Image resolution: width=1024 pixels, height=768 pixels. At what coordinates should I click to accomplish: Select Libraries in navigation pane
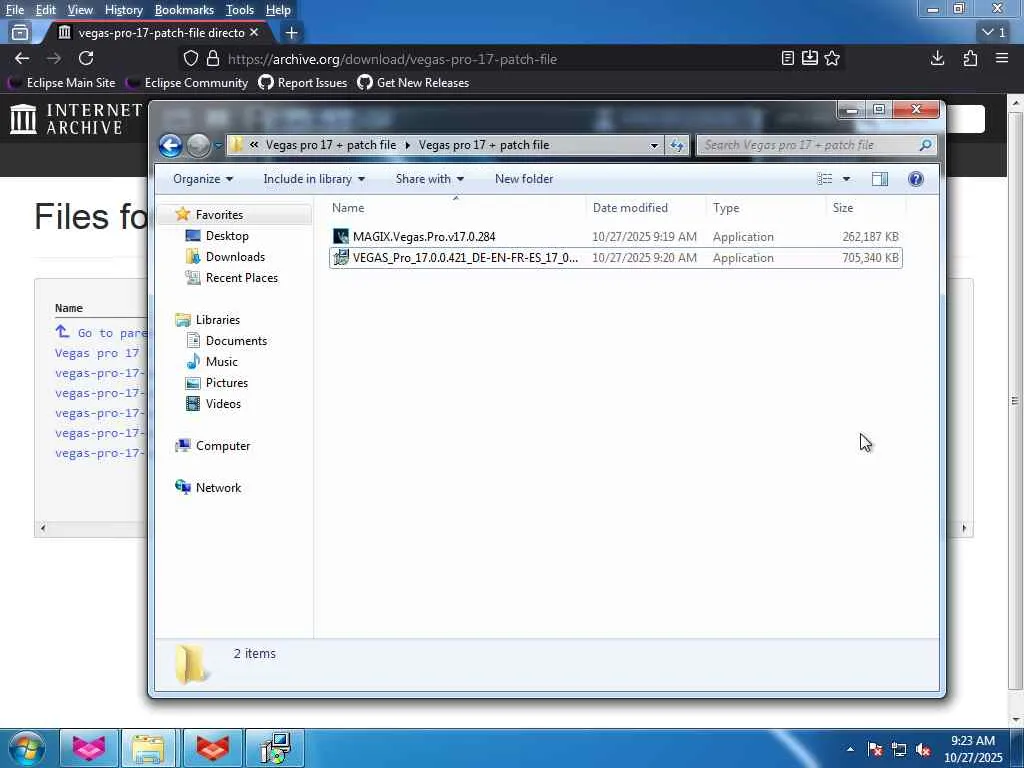pyautogui.click(x=217, y=319)
